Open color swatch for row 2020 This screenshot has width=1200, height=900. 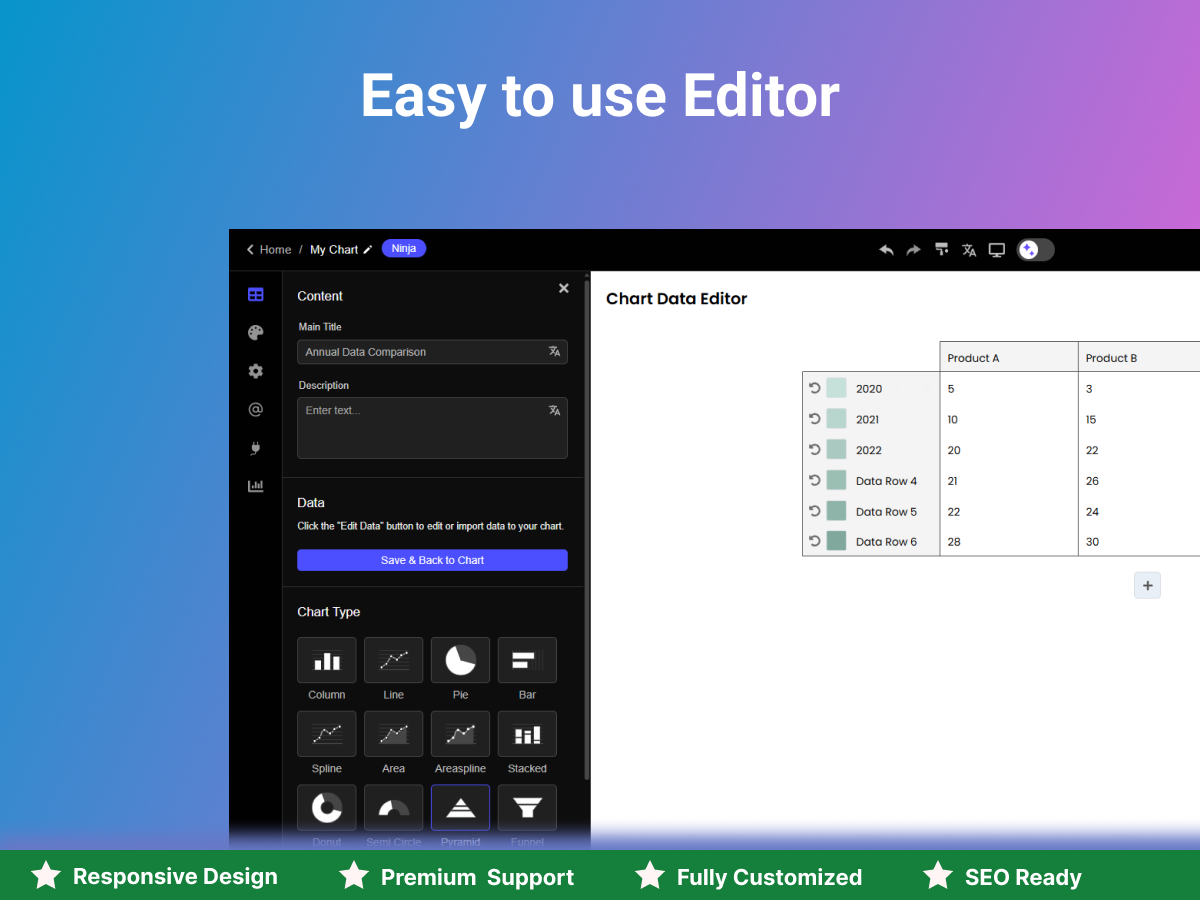point(836,388)
